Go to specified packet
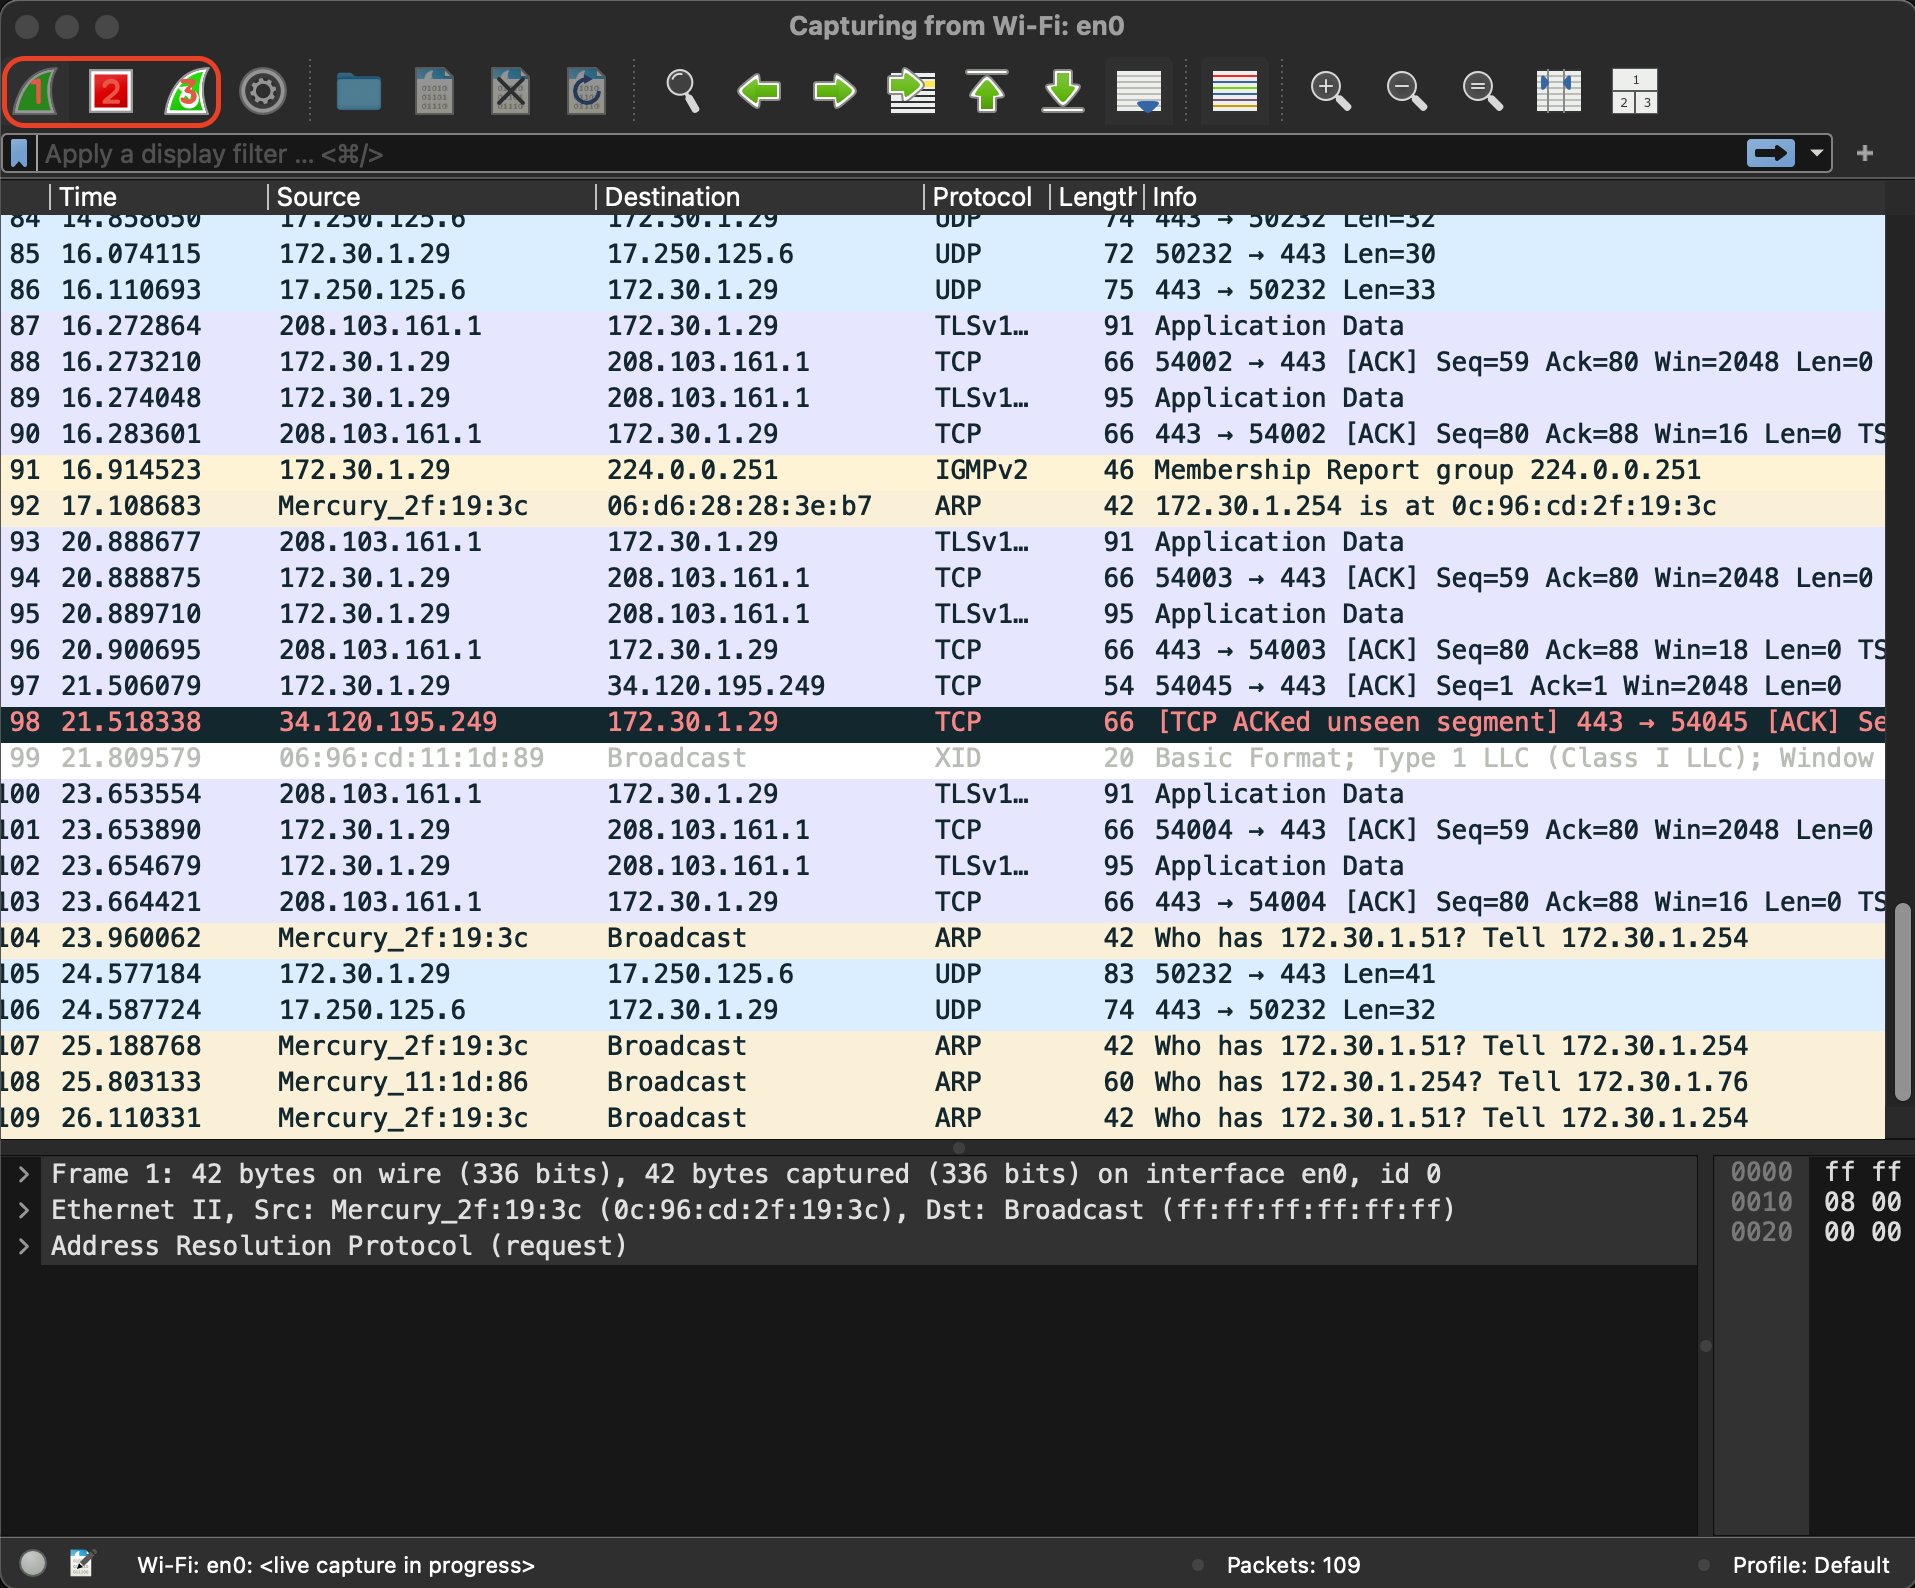This screenshot has height=1588, width=1915. (911, 92)
